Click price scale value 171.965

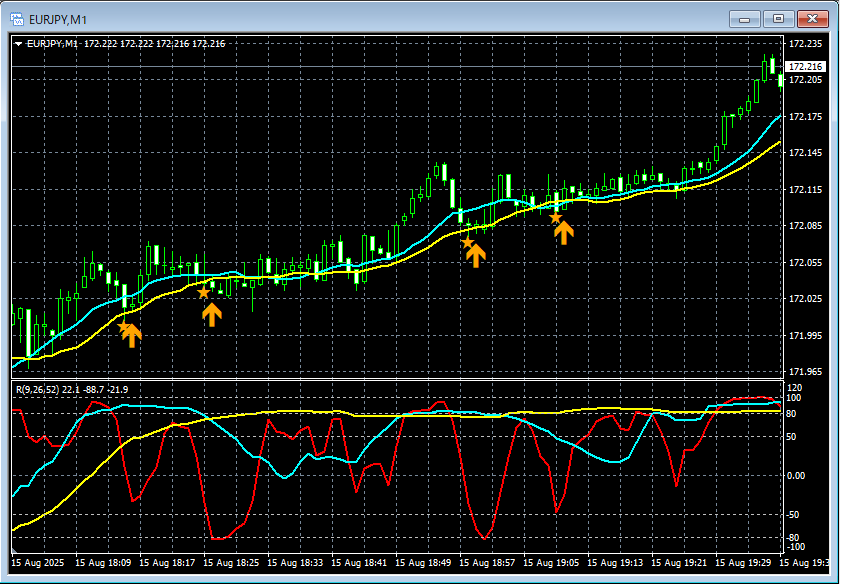(x=805, y=371)
